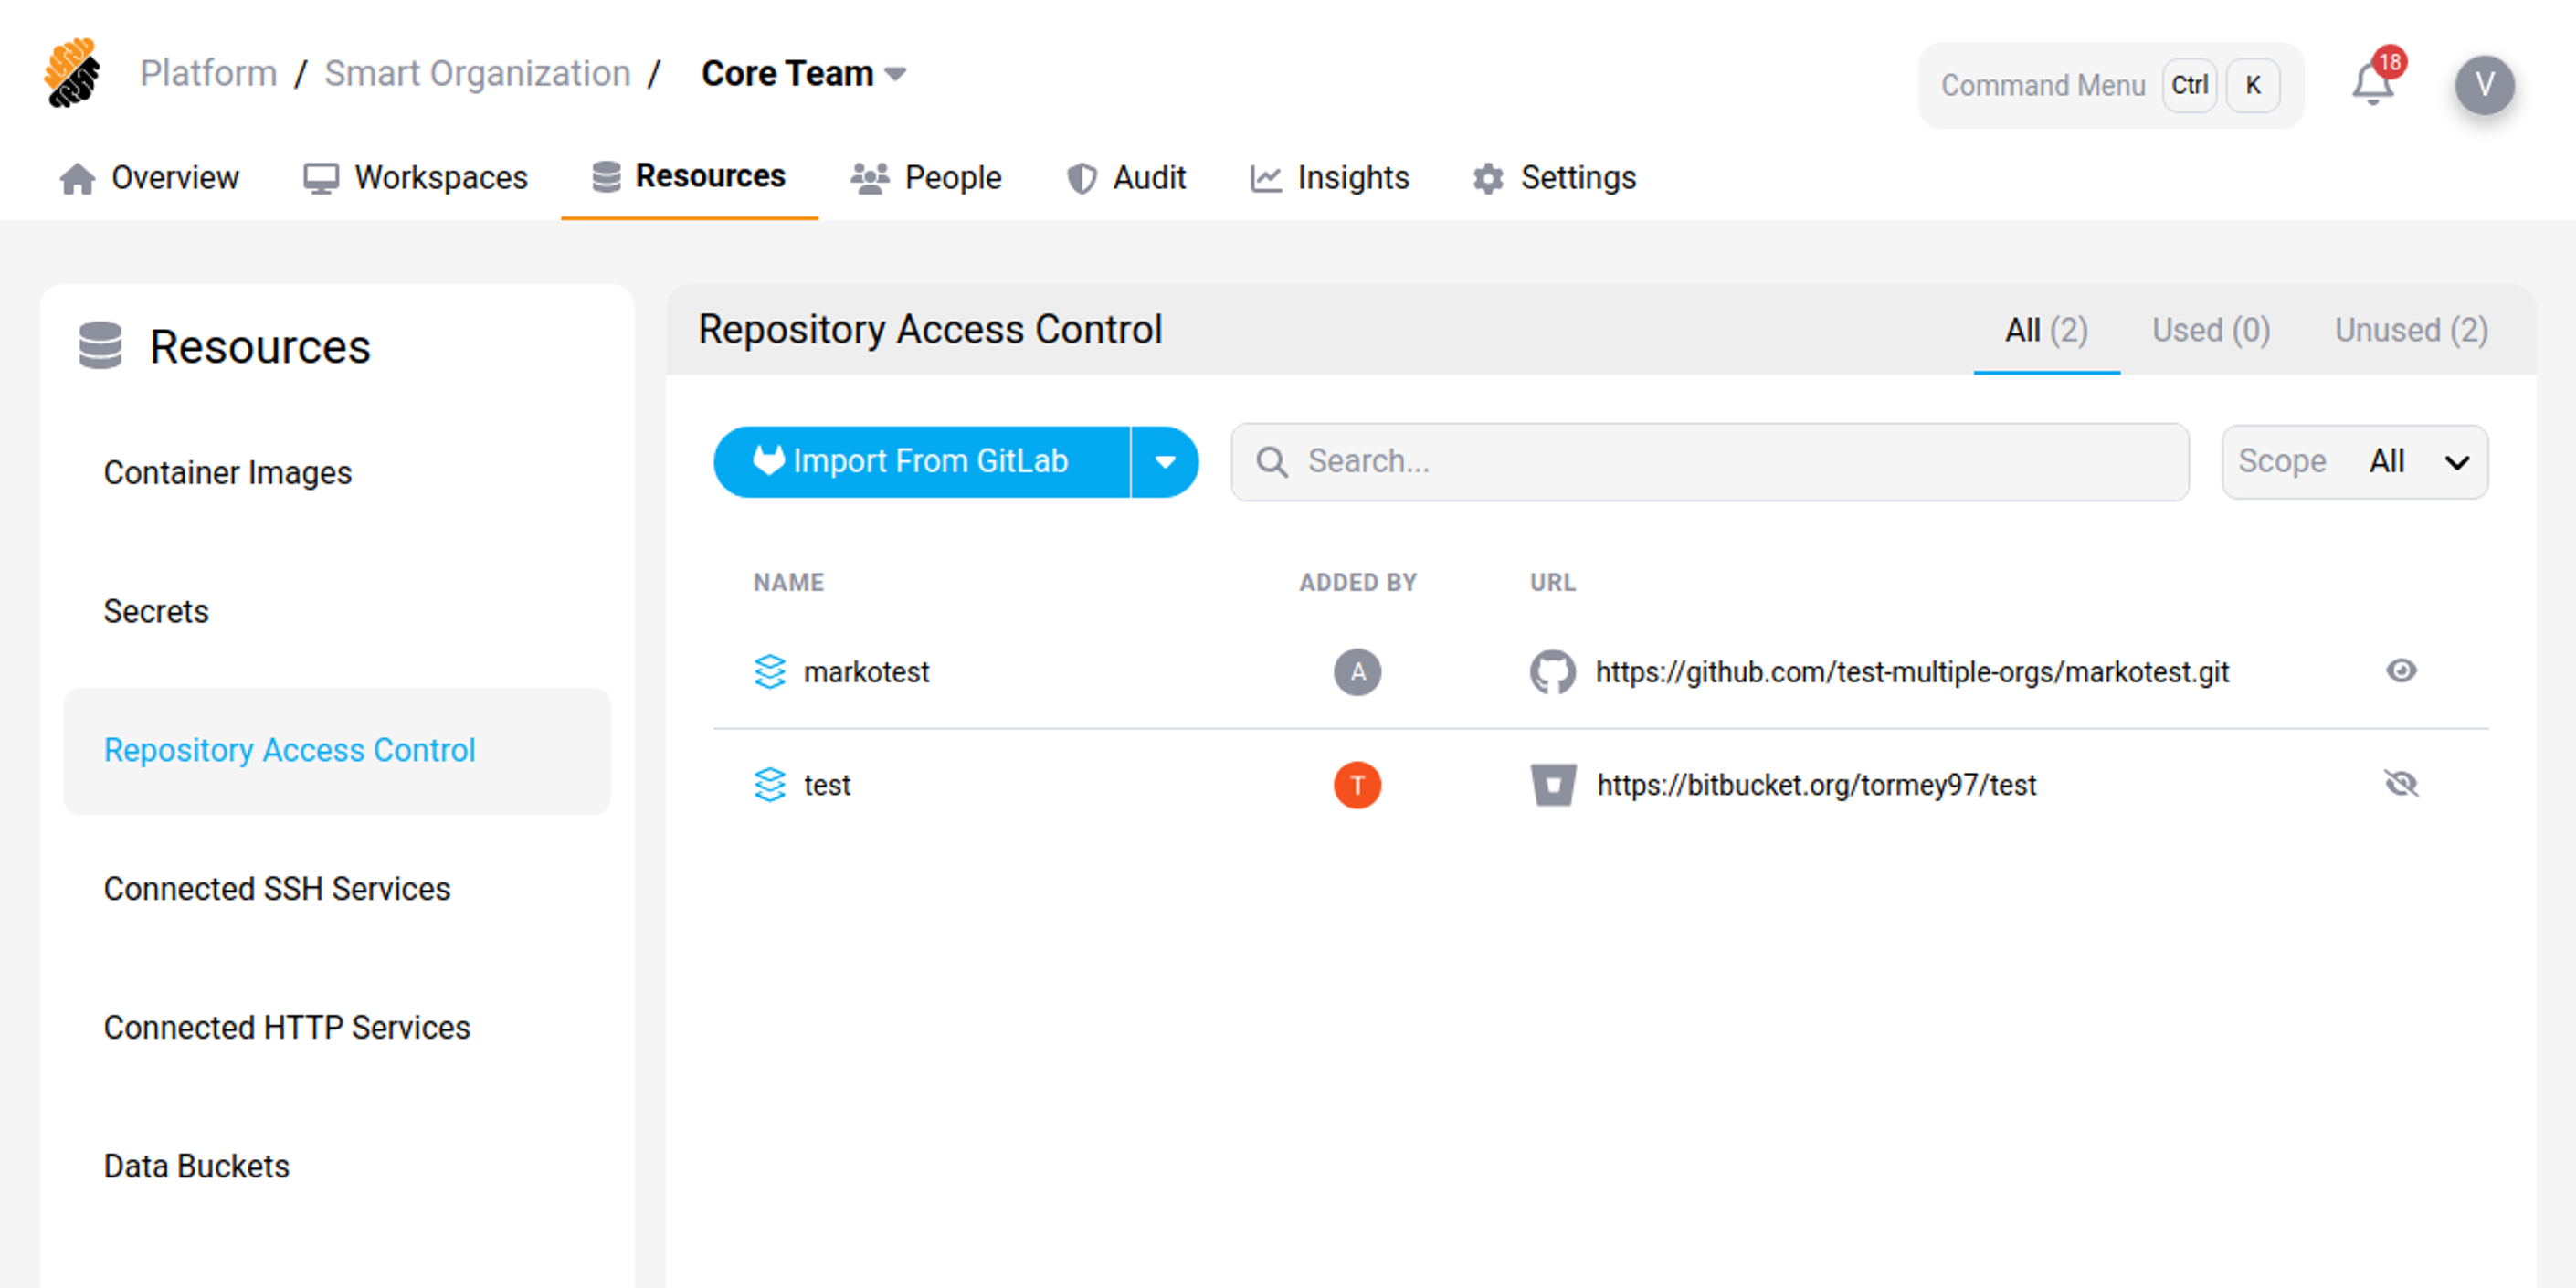Open the Scope All dropdown
The image size is (2576, 1288).
pos(2353,461)
